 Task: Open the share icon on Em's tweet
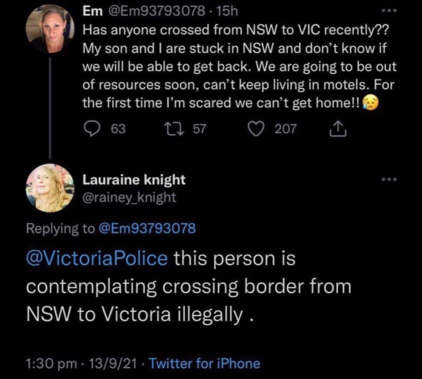point(338,129)
